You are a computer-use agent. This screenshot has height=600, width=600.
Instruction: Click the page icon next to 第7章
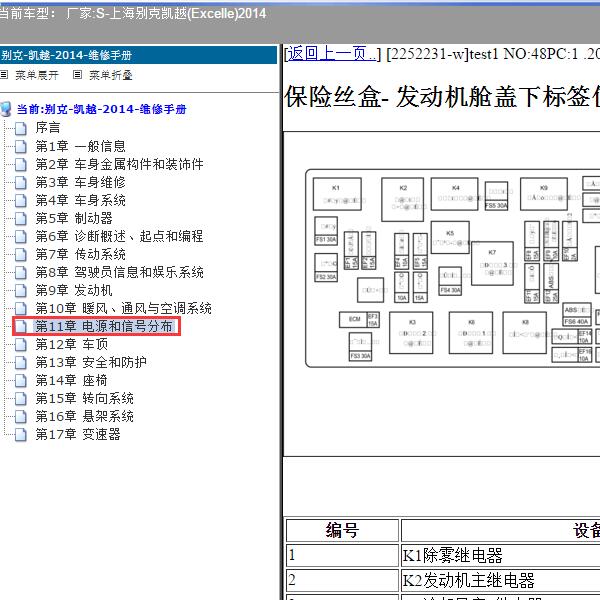tap(21, 254)
